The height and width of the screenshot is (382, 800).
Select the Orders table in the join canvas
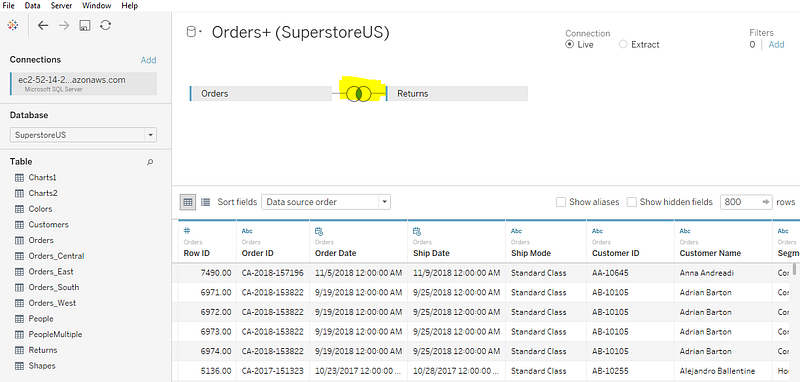pos(261,94)
